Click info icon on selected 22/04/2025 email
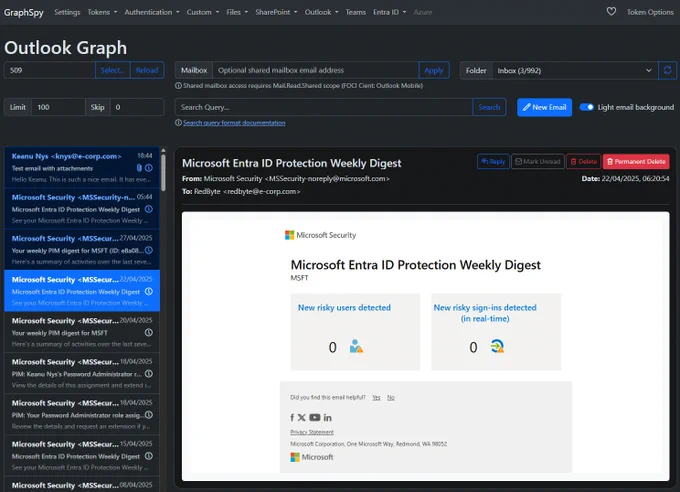The image size is (680, 492). [x=149, y=292]
